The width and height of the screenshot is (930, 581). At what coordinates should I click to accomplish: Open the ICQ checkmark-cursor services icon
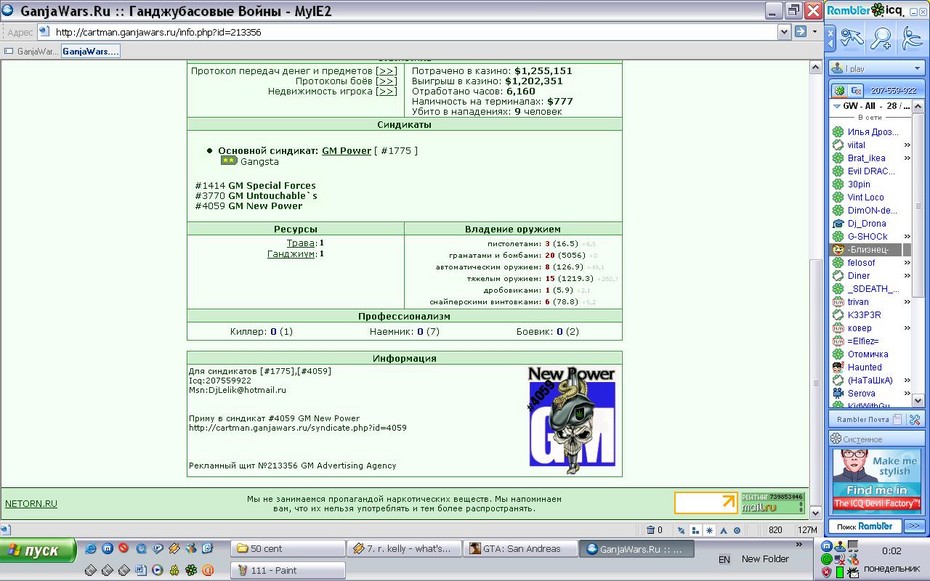click(852, 39)
